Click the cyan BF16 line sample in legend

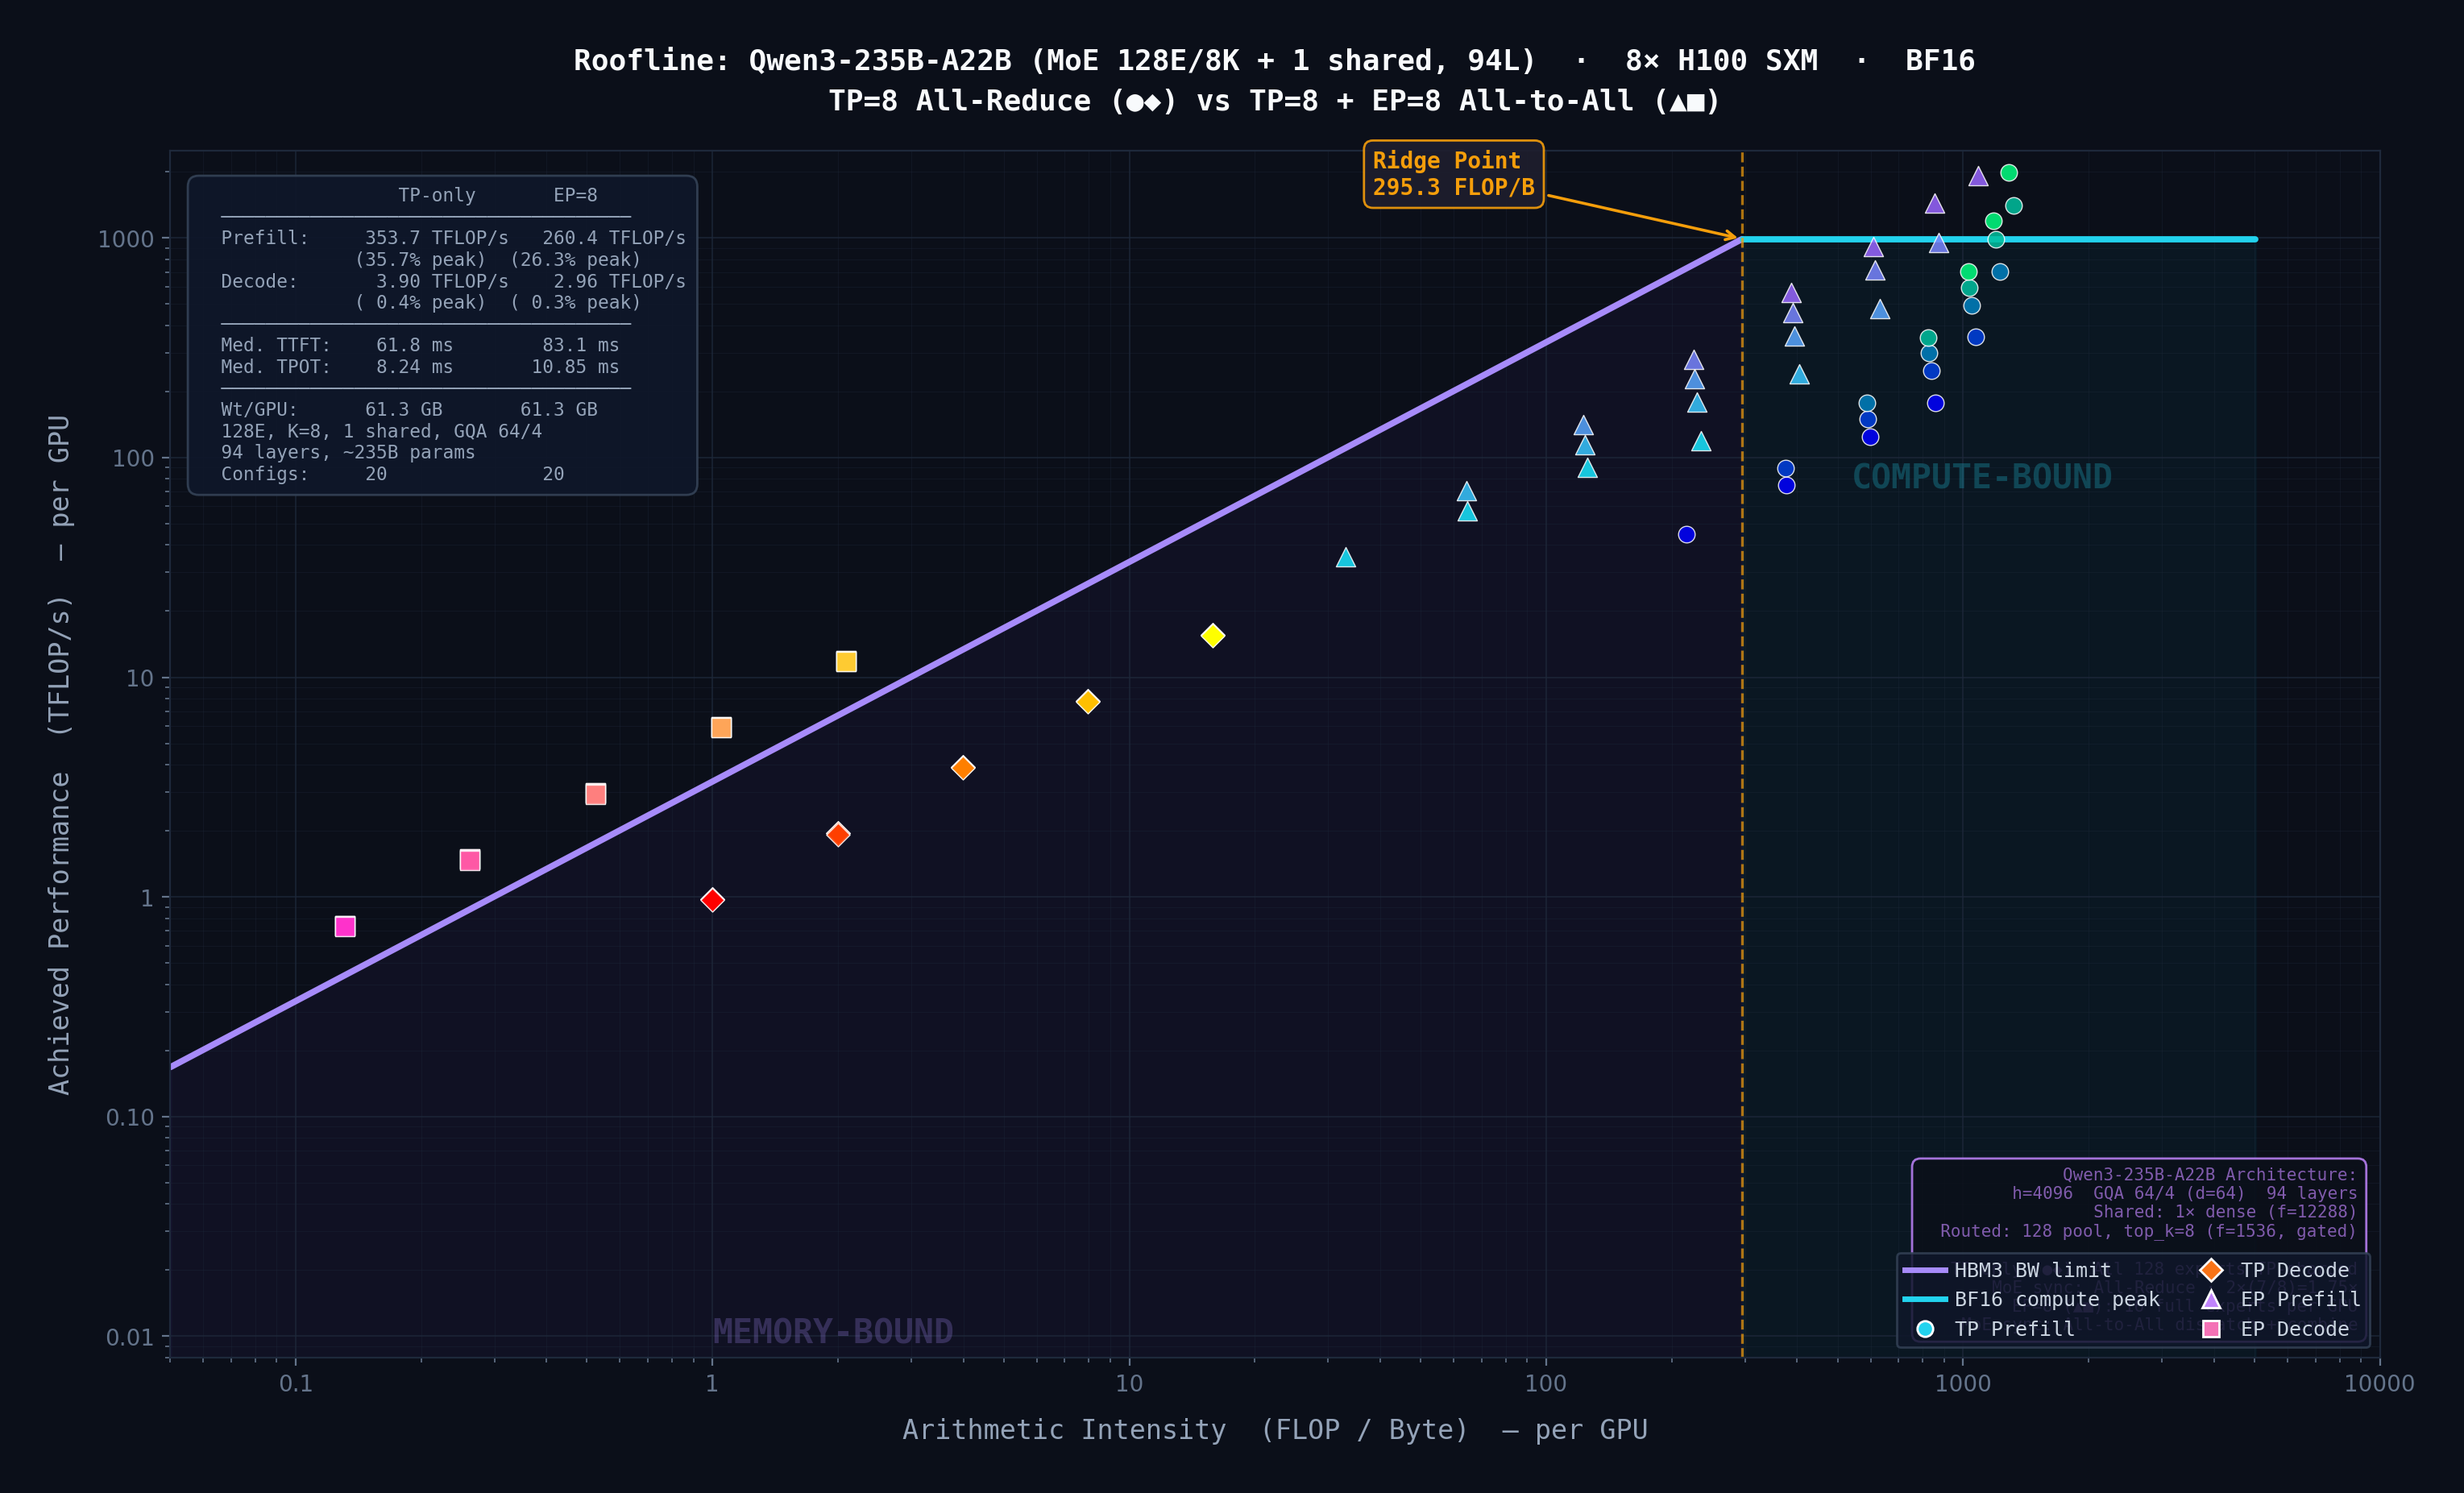click(1925, 1299)
